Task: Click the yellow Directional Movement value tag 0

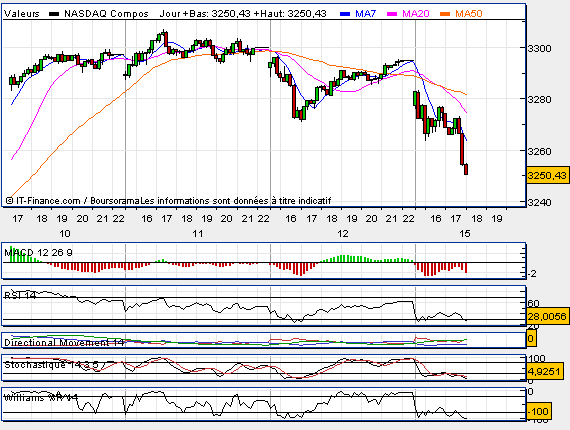Action: click(x=531, y=339)
